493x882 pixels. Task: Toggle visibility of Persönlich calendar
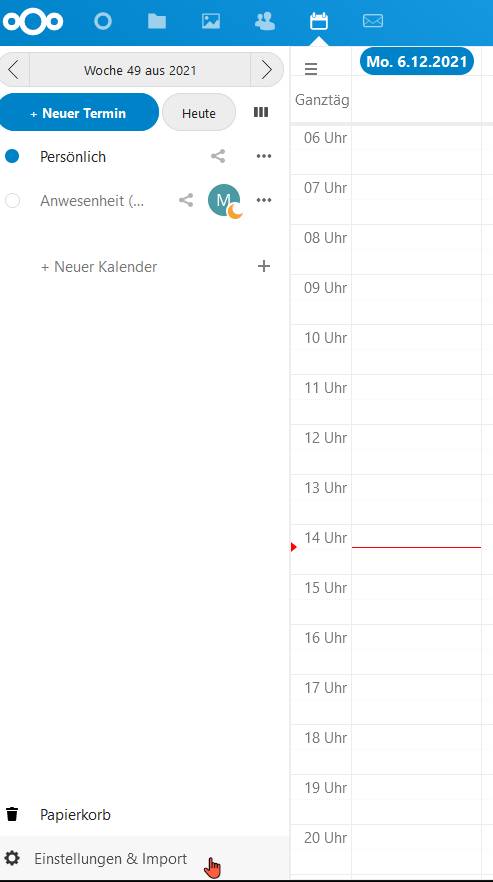[12, 156]
